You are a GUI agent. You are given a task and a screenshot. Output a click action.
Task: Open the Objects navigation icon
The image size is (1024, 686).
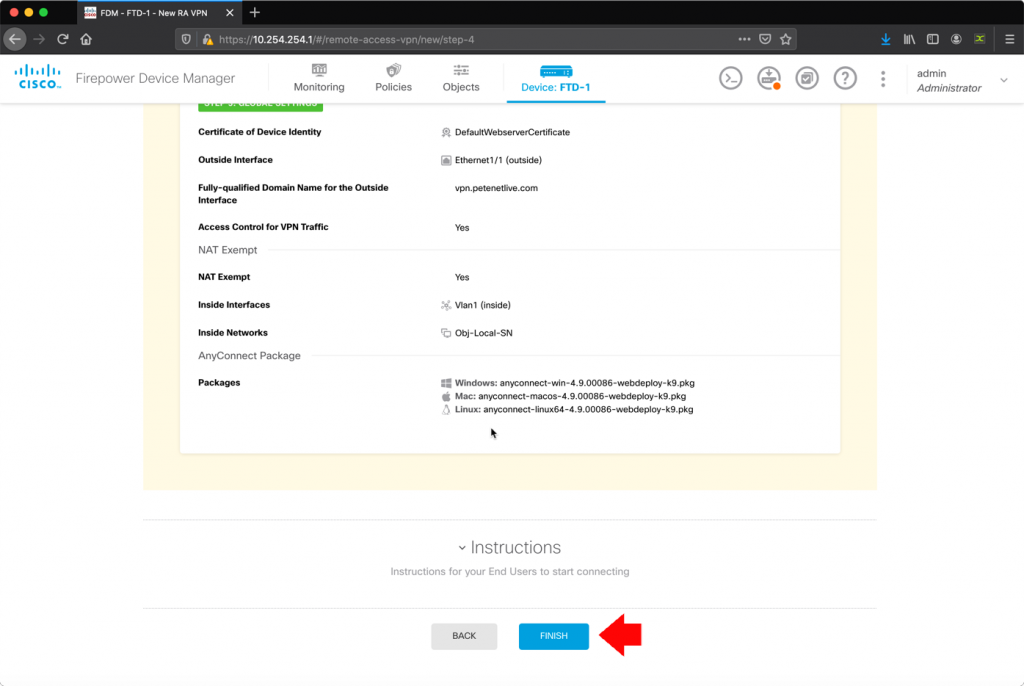(460, 77)
